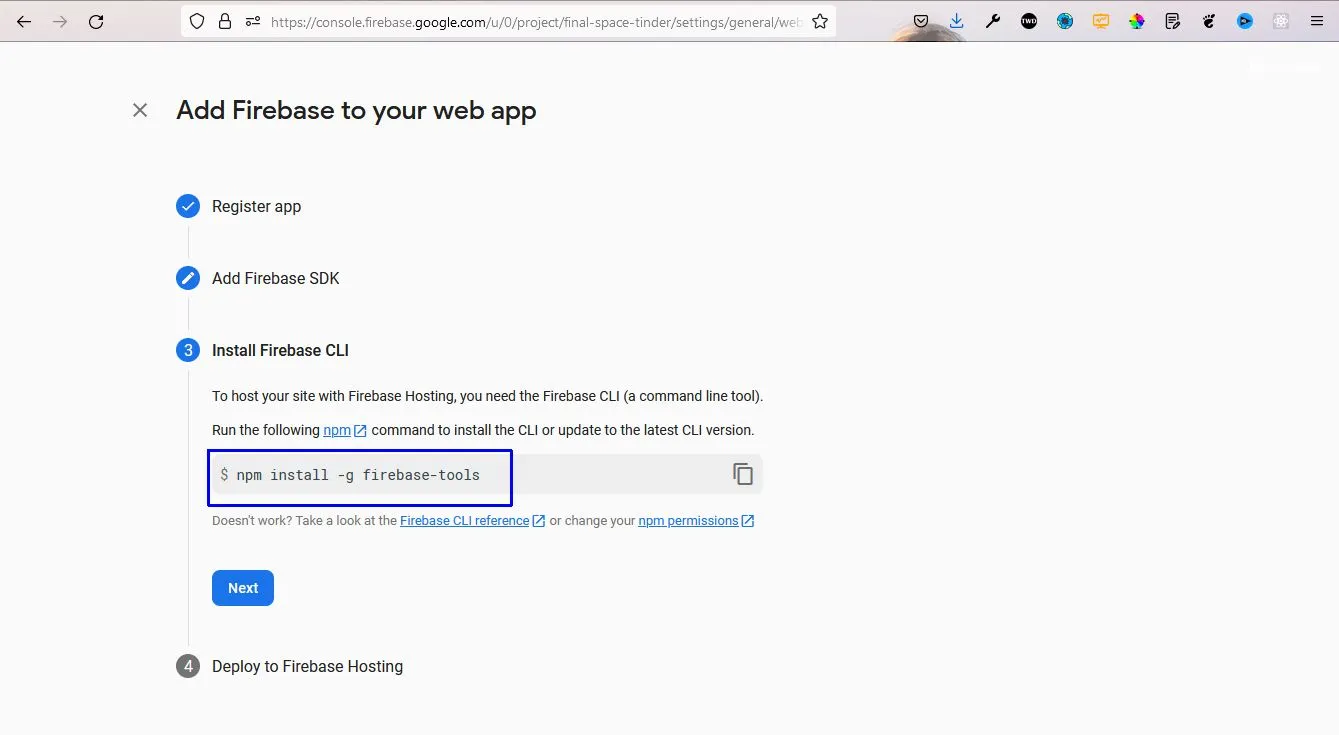1339x735 pixels.
Task: Reload the Firebase console page
Action: [96, 21]
